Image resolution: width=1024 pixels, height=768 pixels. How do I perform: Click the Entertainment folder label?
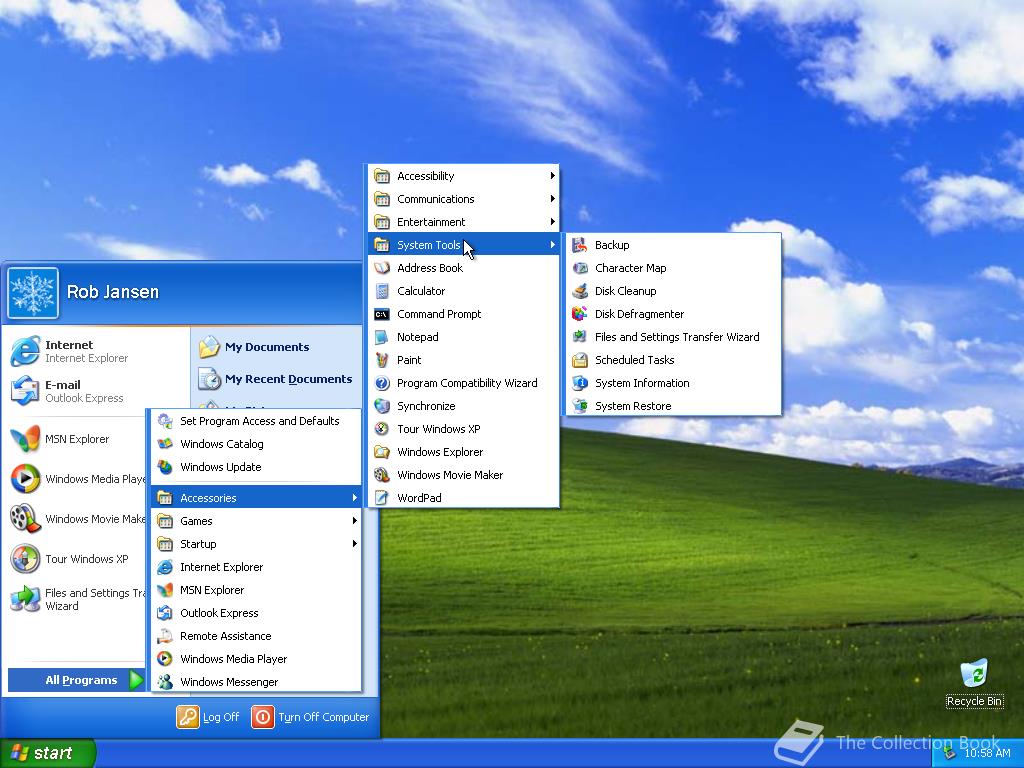click(431, 222)
